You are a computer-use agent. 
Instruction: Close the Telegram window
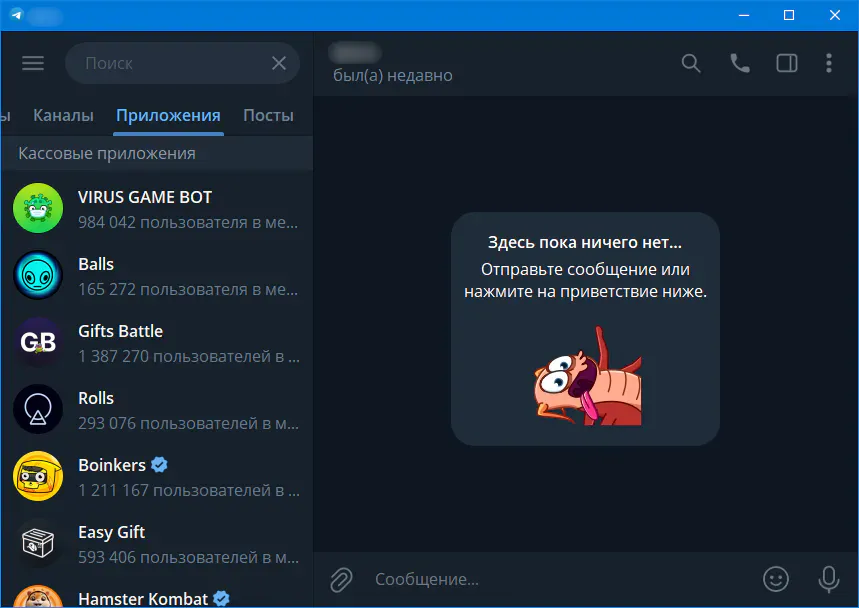pyautogui.click(x=834, y=15)
